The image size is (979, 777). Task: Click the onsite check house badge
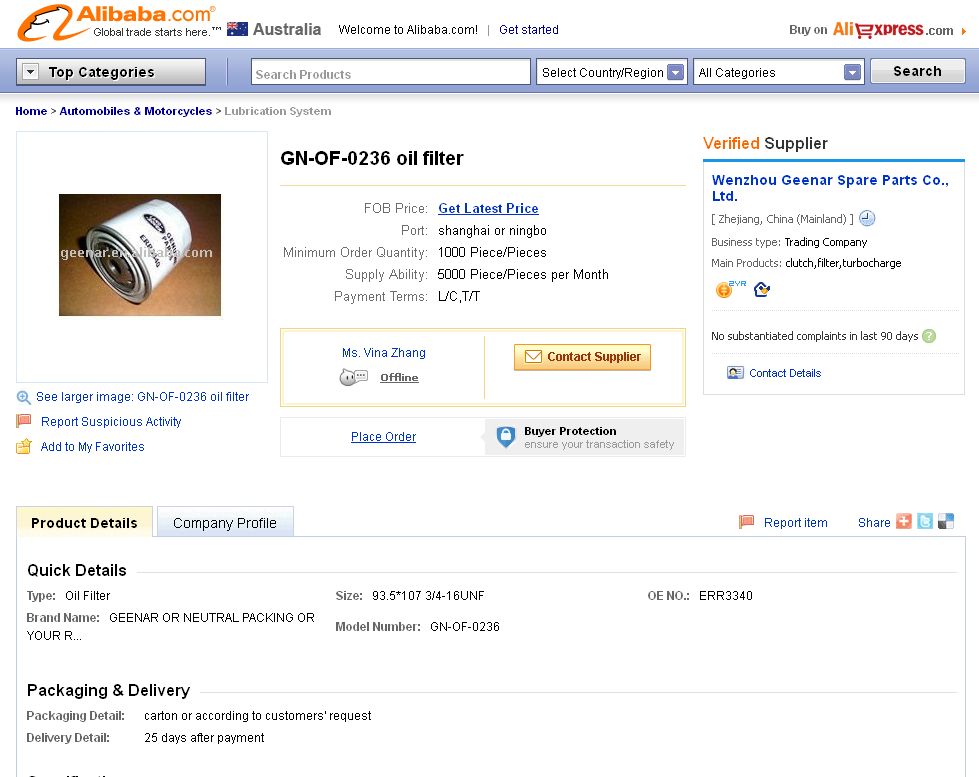[762, 290]
